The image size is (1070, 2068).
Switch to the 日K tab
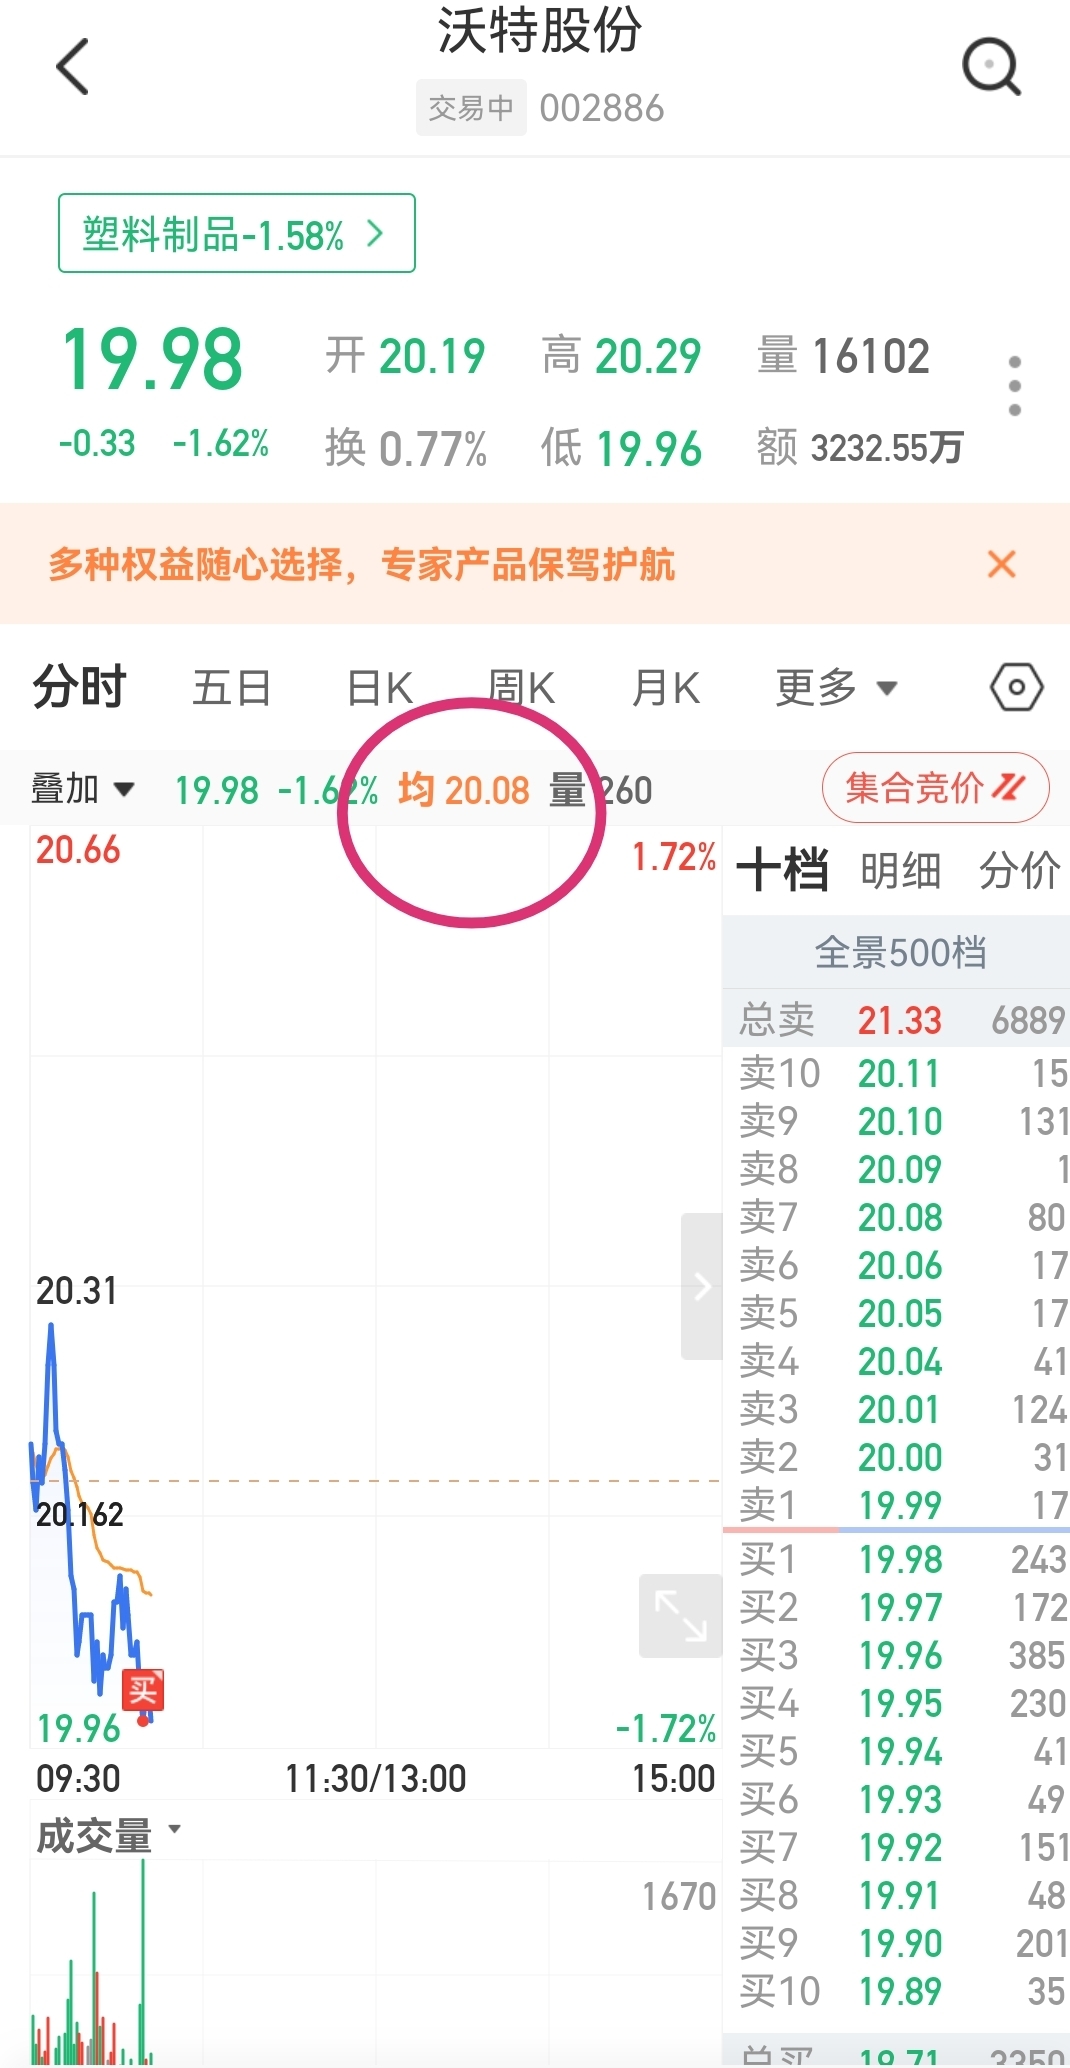click(380, 688)
